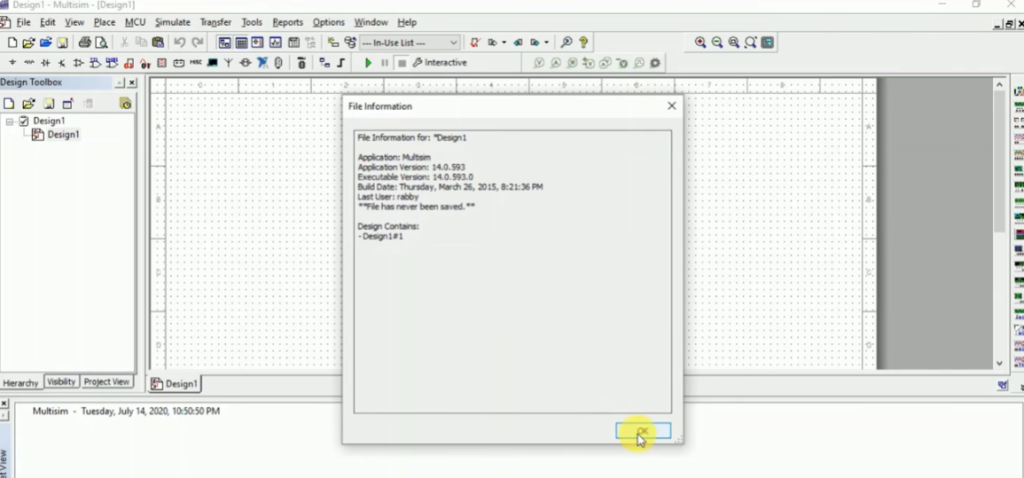Create new design in Design Toolbox
Viewport: 1024px width, 478px height.
[9, 104]
